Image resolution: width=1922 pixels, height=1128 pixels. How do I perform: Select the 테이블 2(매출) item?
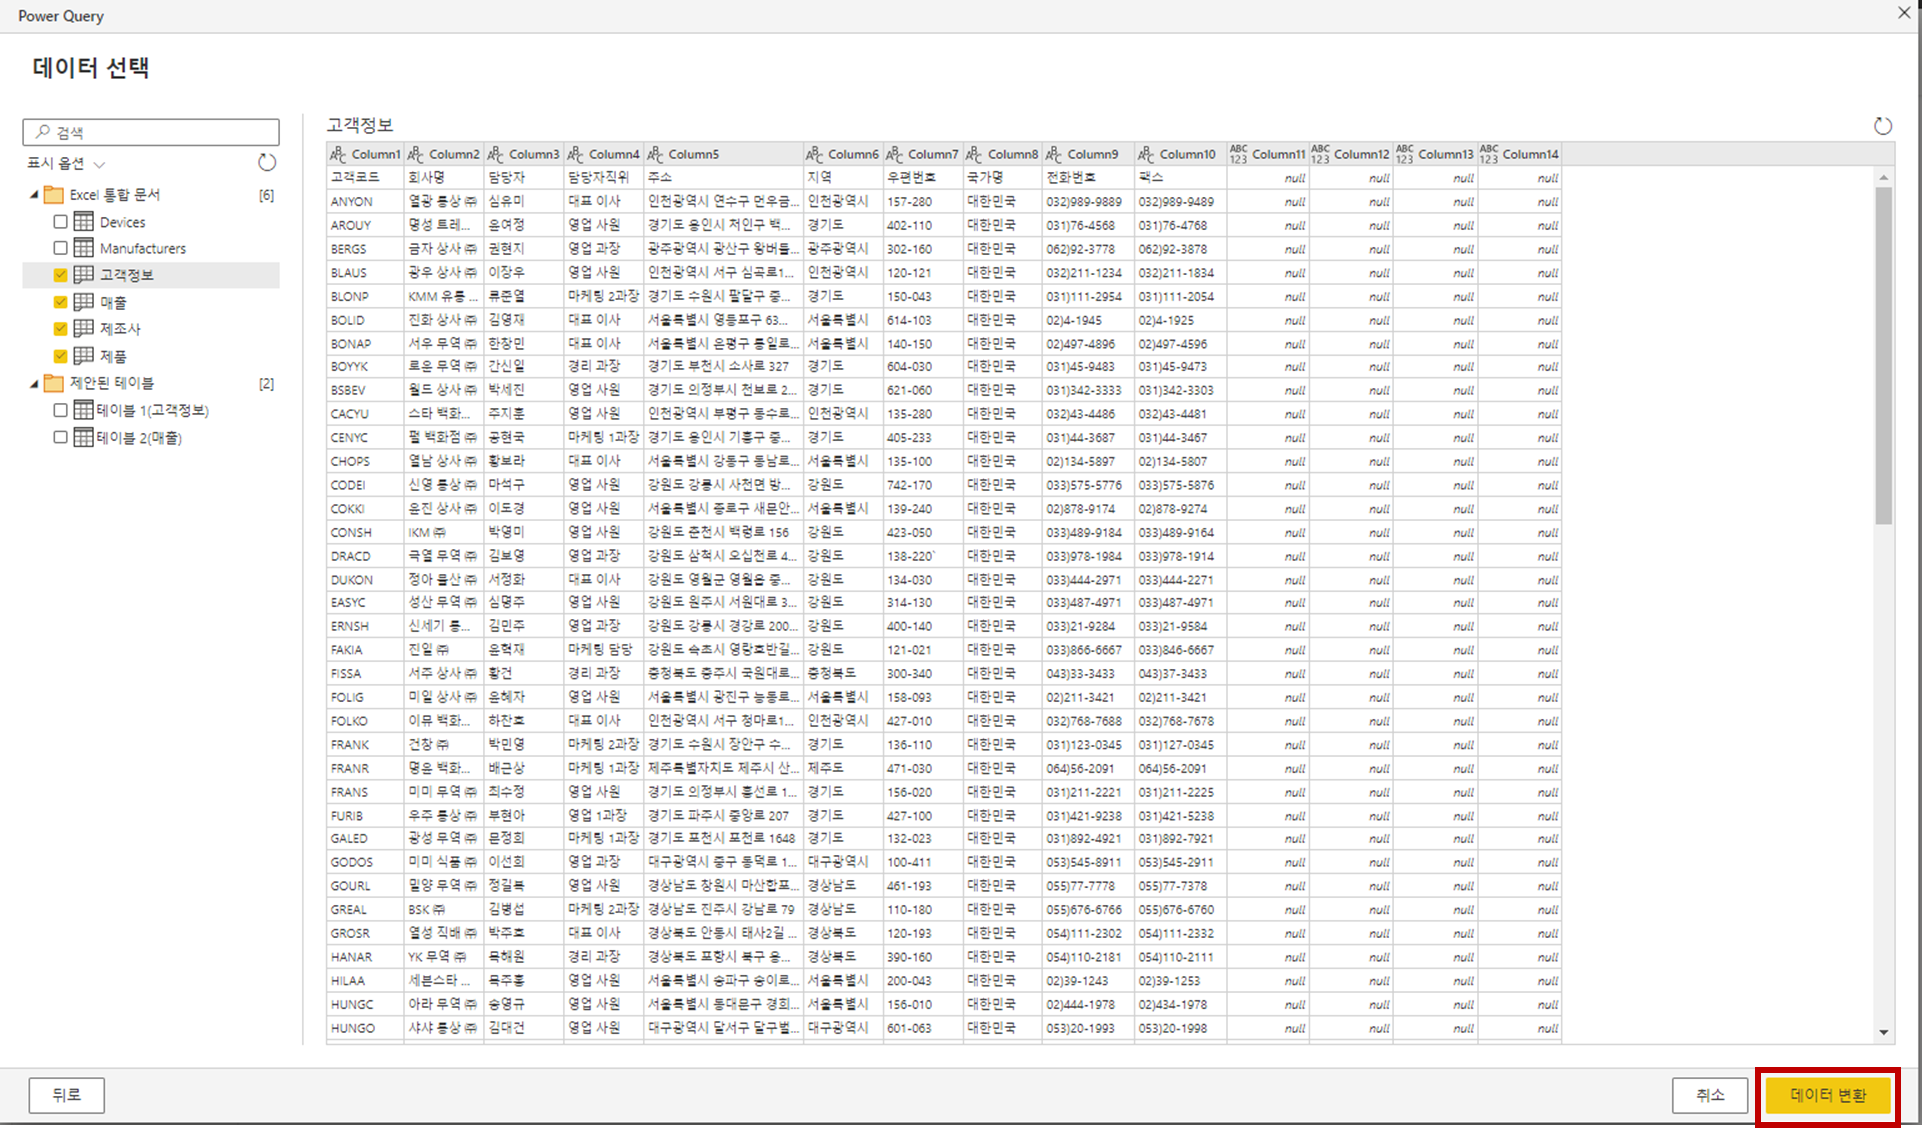[x=138, y=438]
